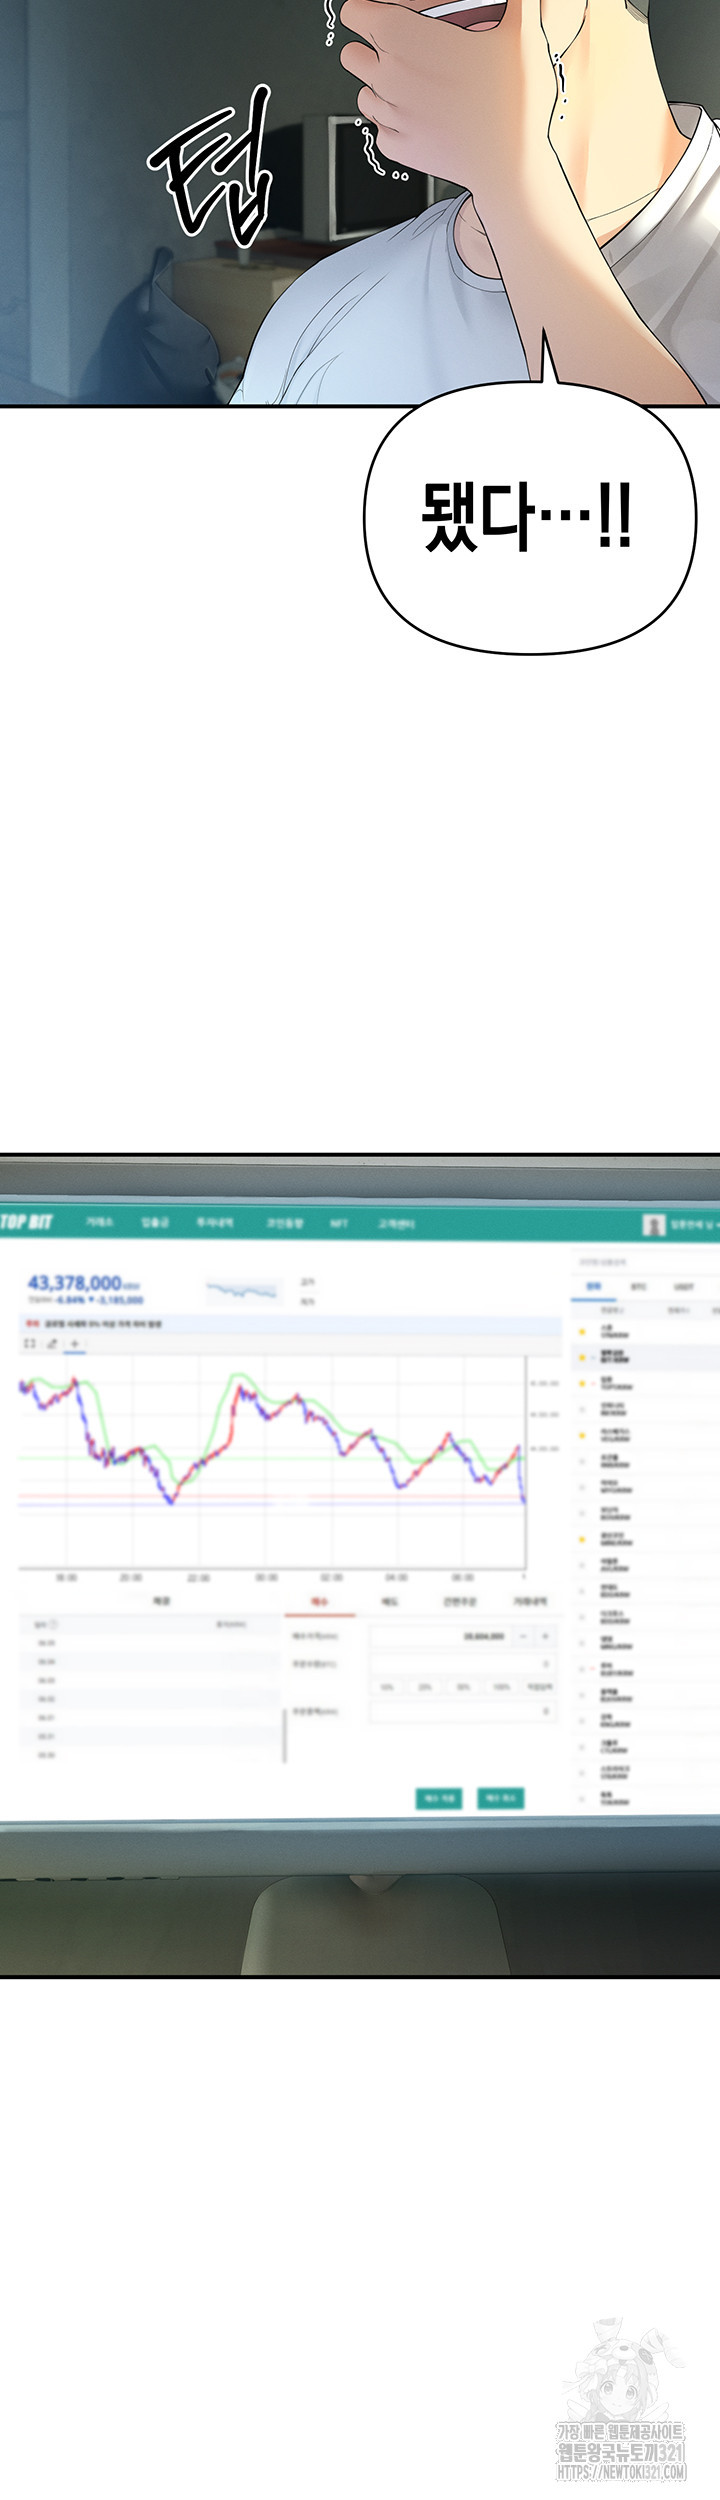Screen dimensions: 720x2500
Task: Click the order quantity input field
Action: [462, 1664]
